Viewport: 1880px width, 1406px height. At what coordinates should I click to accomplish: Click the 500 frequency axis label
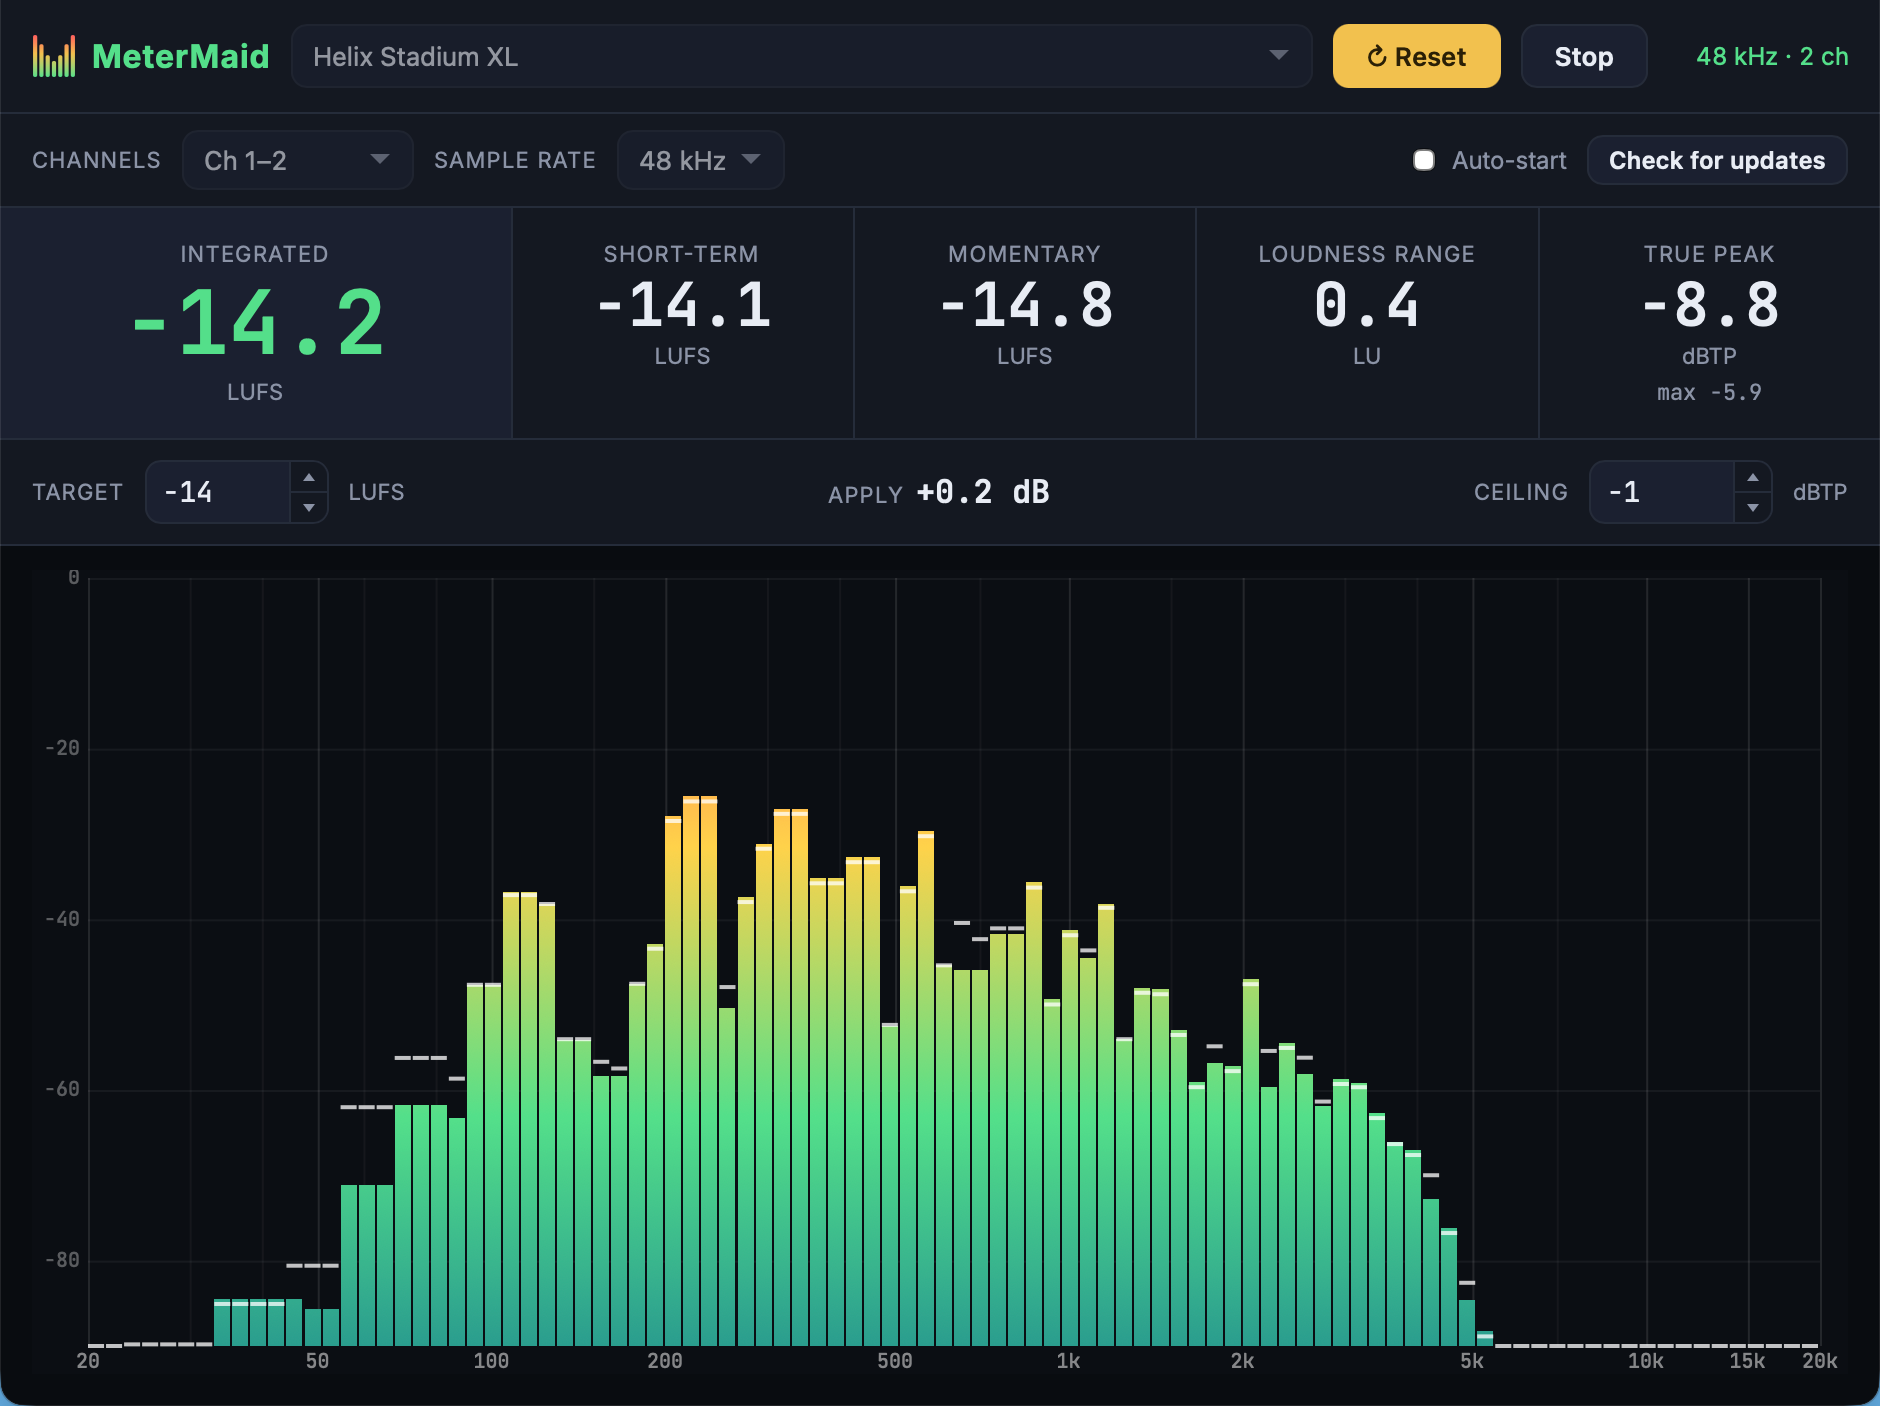click(x=895, y=1361)
